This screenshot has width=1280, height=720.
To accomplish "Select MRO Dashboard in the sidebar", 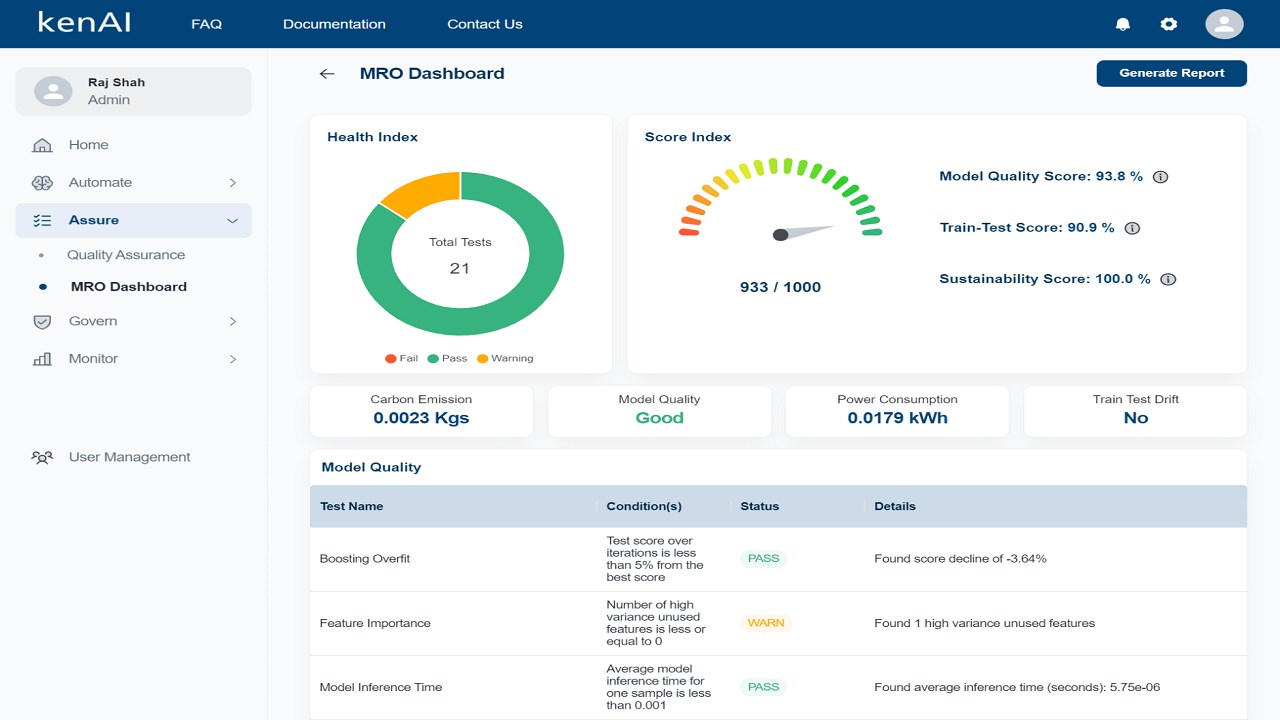I will 129,287.
